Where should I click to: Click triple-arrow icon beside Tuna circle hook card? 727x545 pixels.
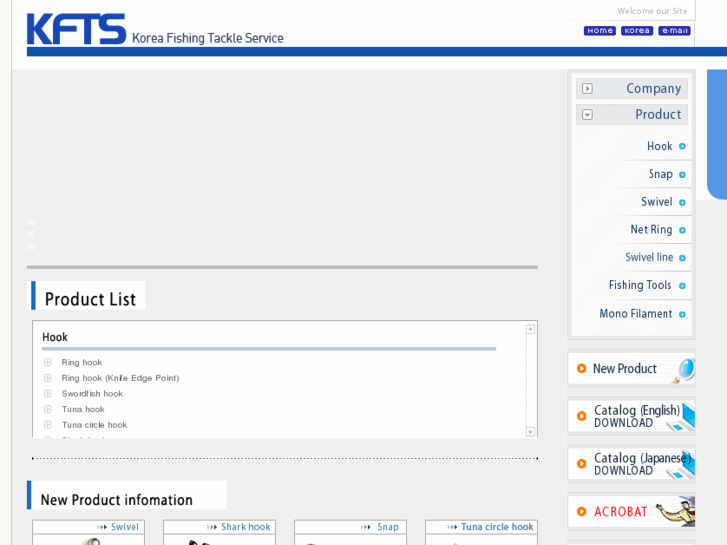tap(452, 527)
